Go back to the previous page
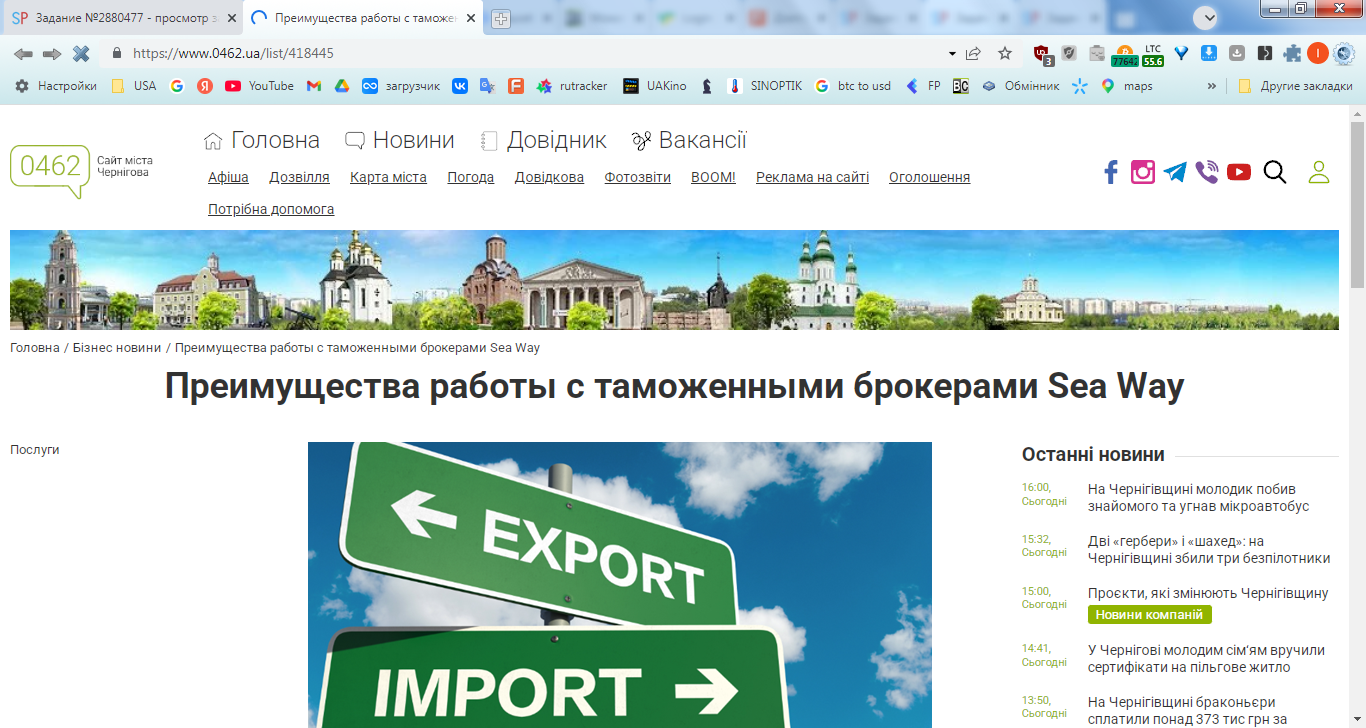This screenshot has height=728, width=1366. (23, 53)
